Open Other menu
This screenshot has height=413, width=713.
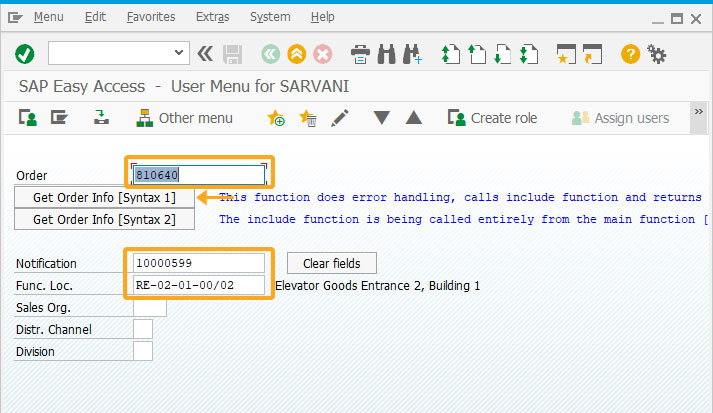pos(184,118)
